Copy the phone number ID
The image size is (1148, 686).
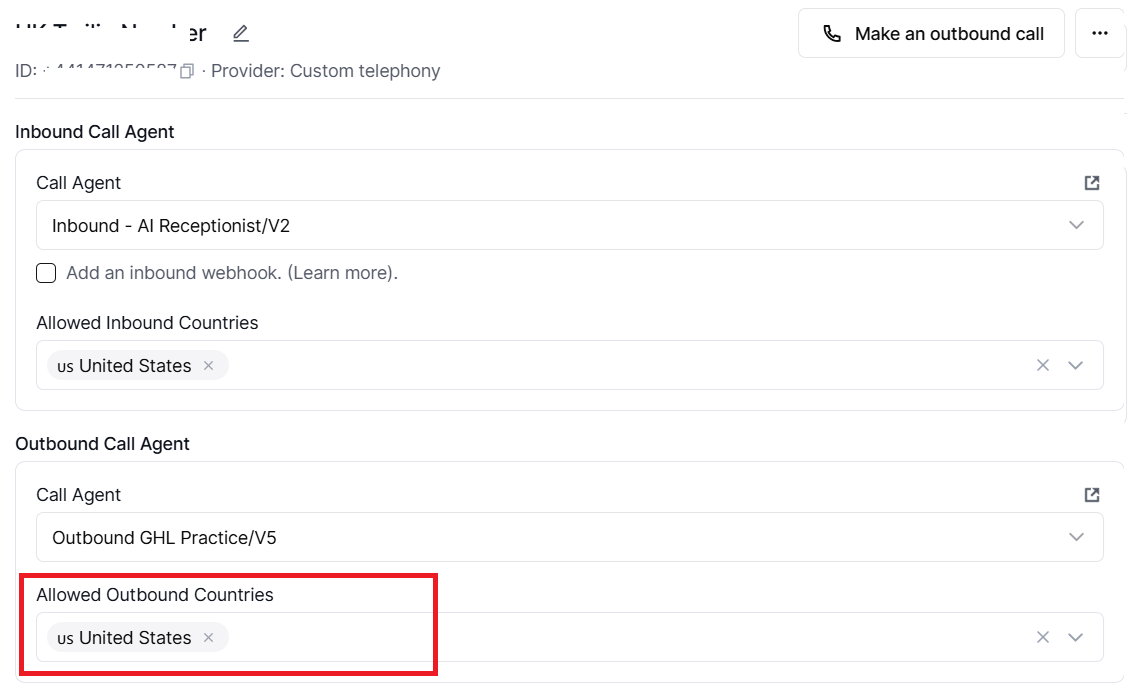[x=186, y=72]
